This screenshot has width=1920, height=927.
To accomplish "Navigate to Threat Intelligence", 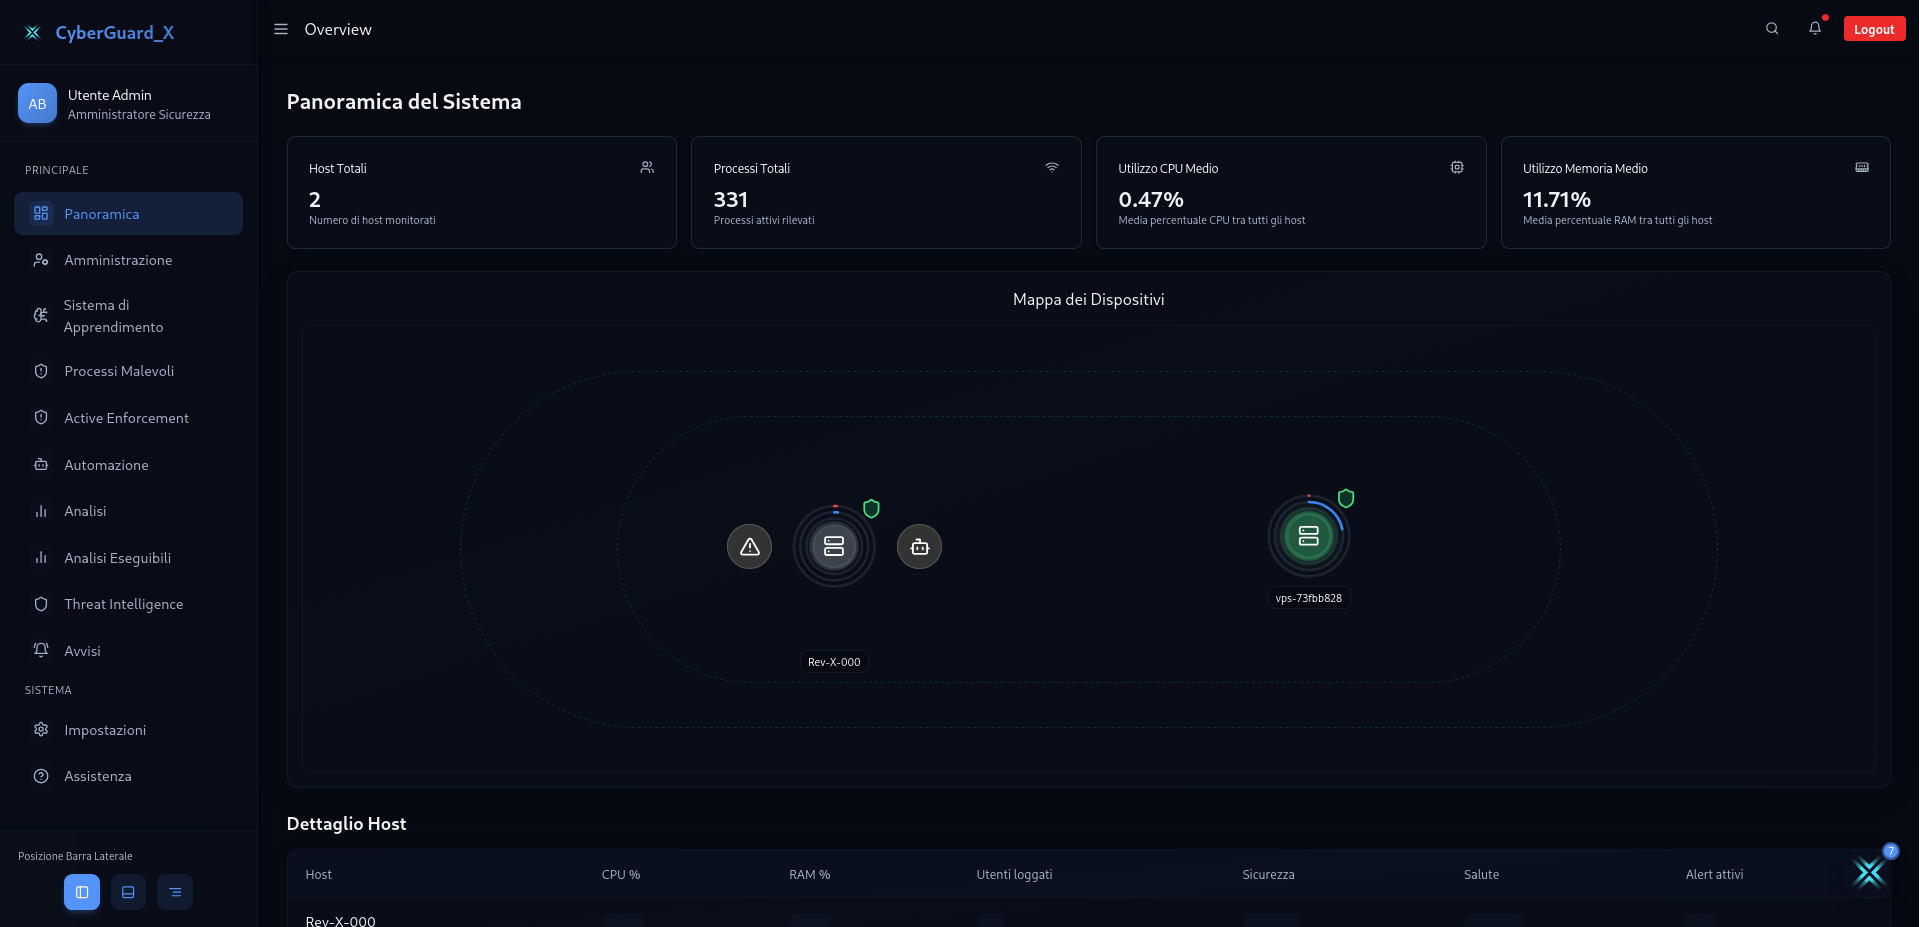I will pyautogui.click(x=123, y=604).
